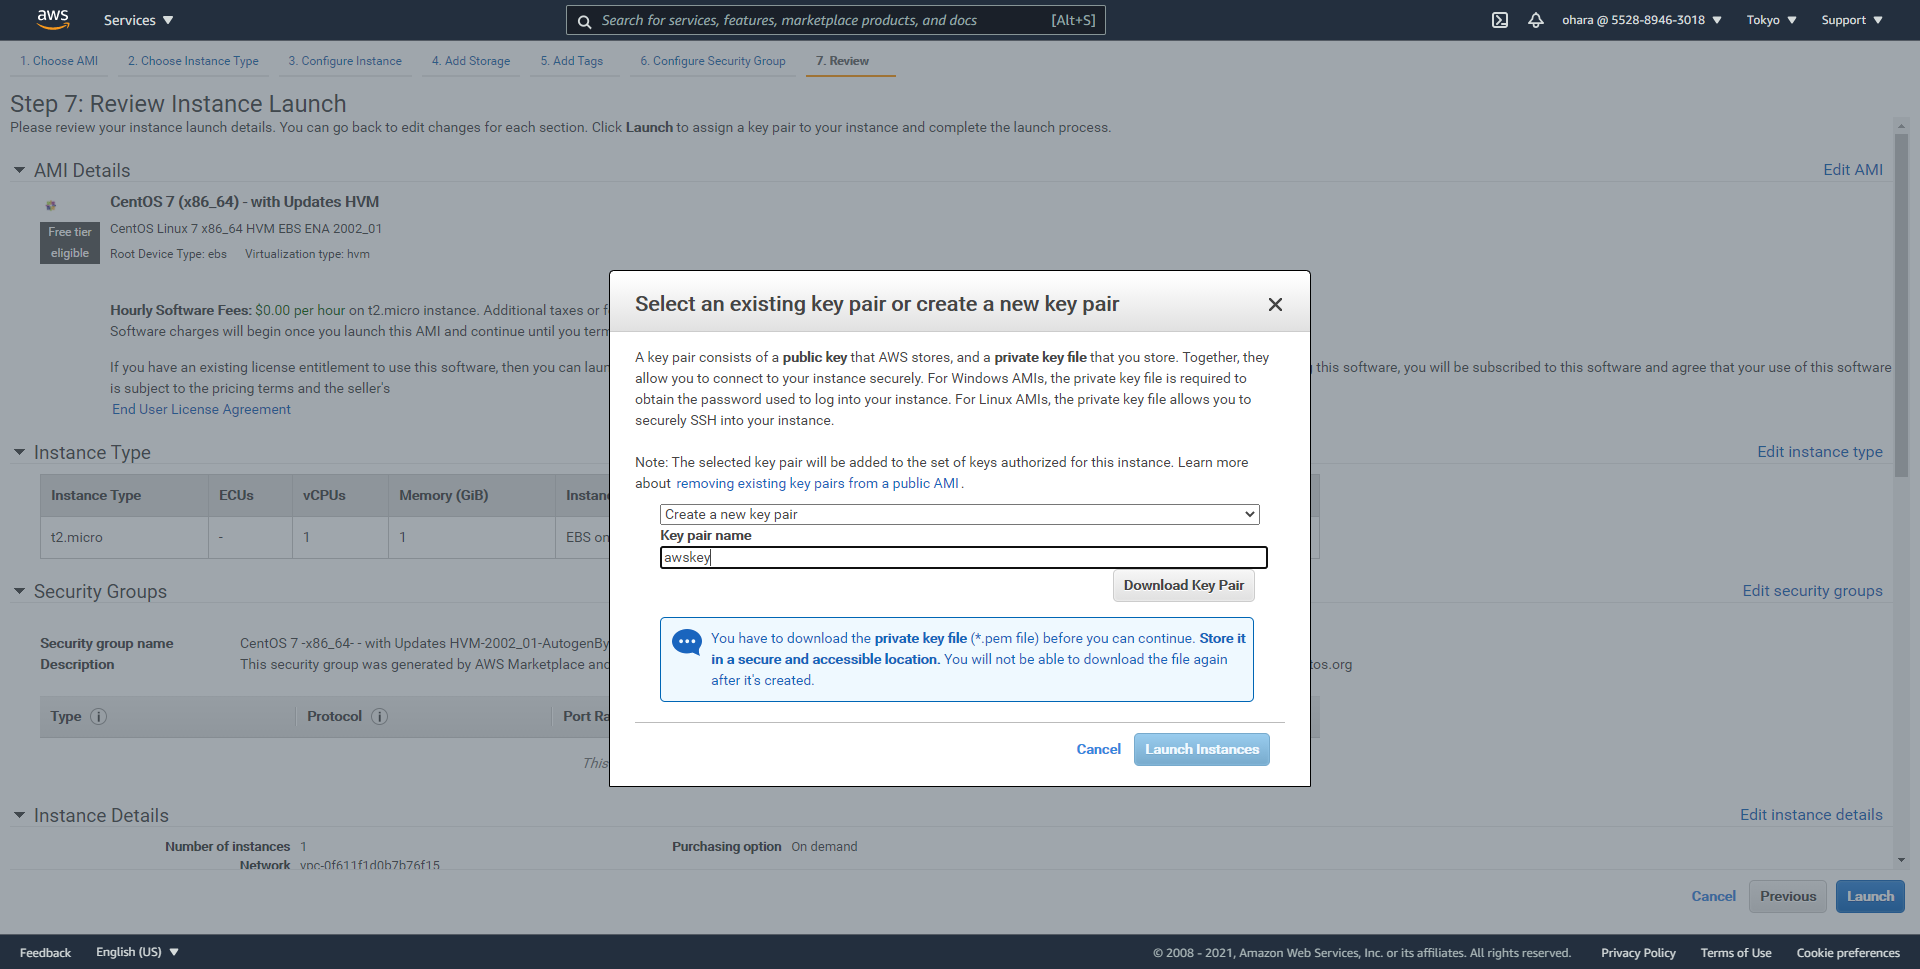Collapse the Instance Type section
Screen dimensions: 1920x969
point(19,452)
